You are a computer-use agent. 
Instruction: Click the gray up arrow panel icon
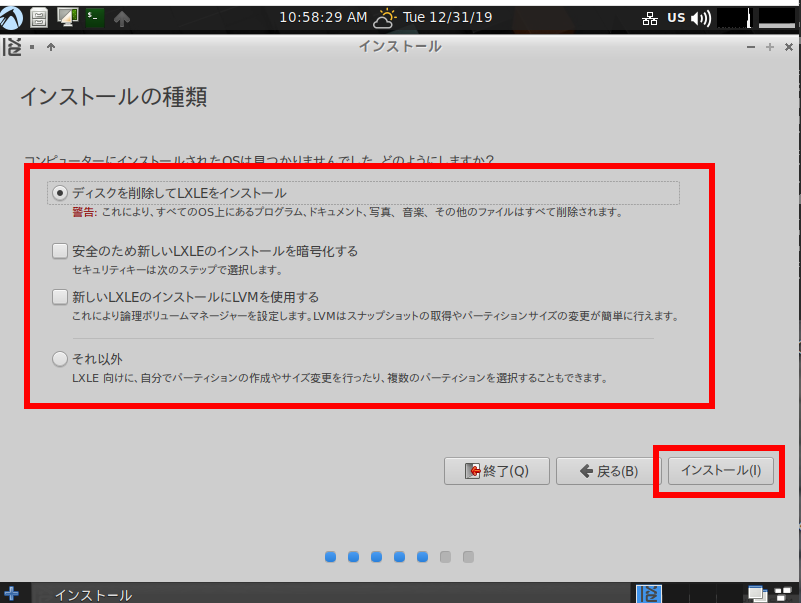click(x=122, y=19)
